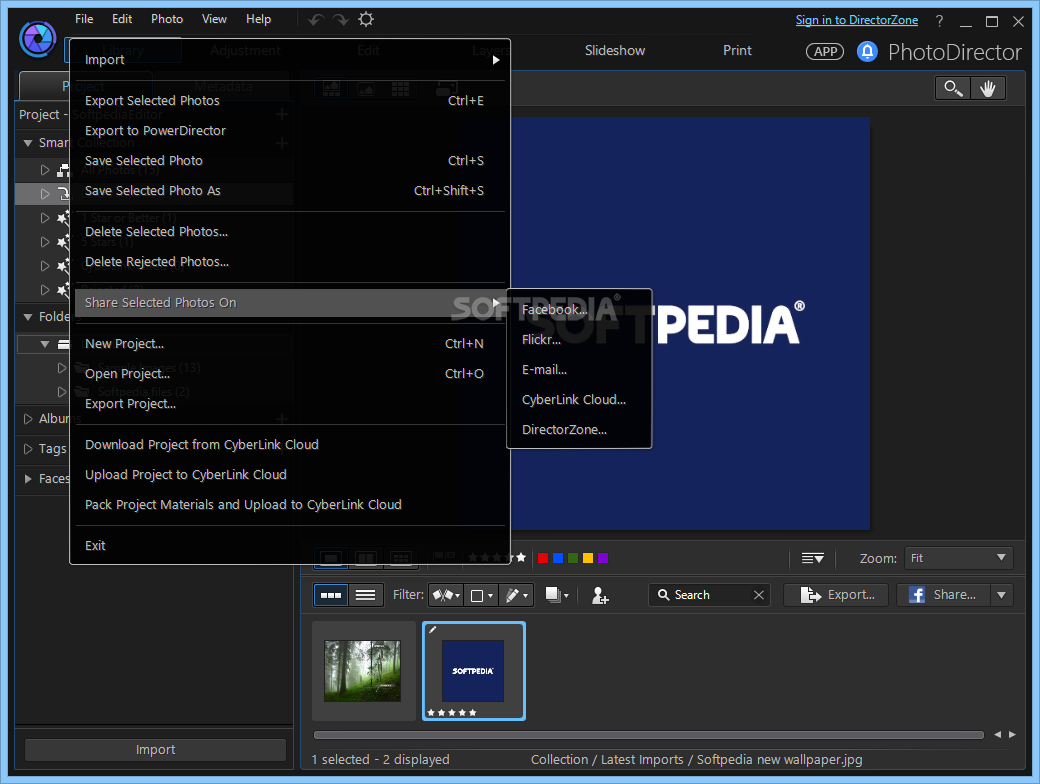Apply the green color label
This screenshot has height=784, width=1040.
coord(572,558)
